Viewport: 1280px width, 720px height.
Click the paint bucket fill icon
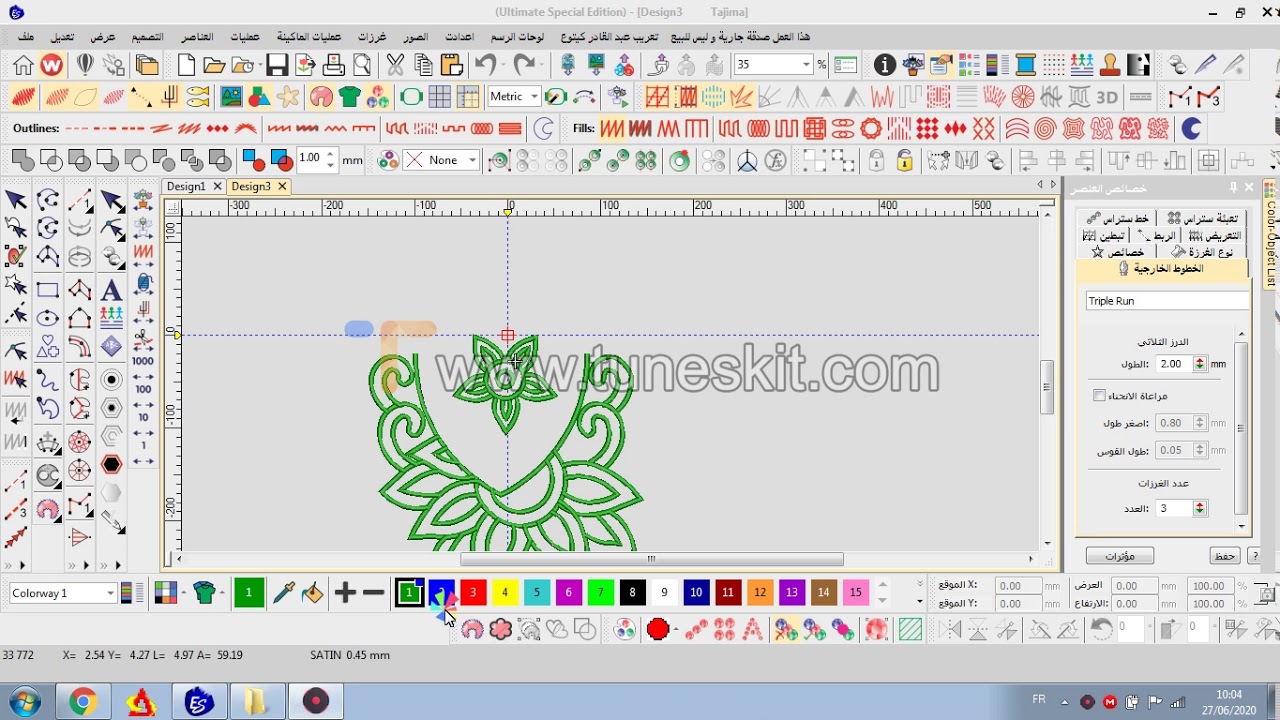tap(312, 593)
